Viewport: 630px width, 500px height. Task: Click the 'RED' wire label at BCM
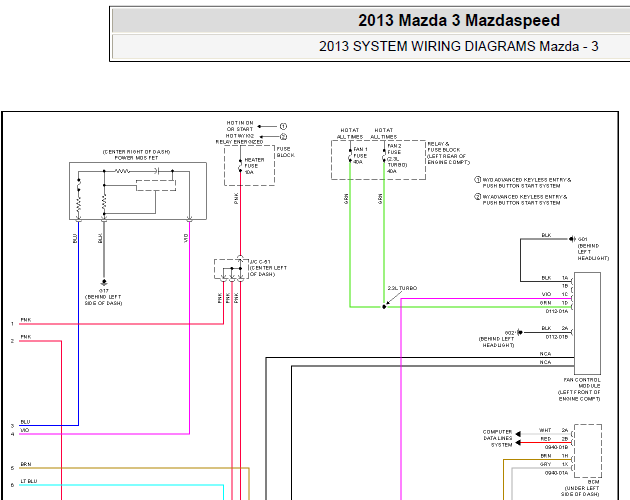coord(546,439)
